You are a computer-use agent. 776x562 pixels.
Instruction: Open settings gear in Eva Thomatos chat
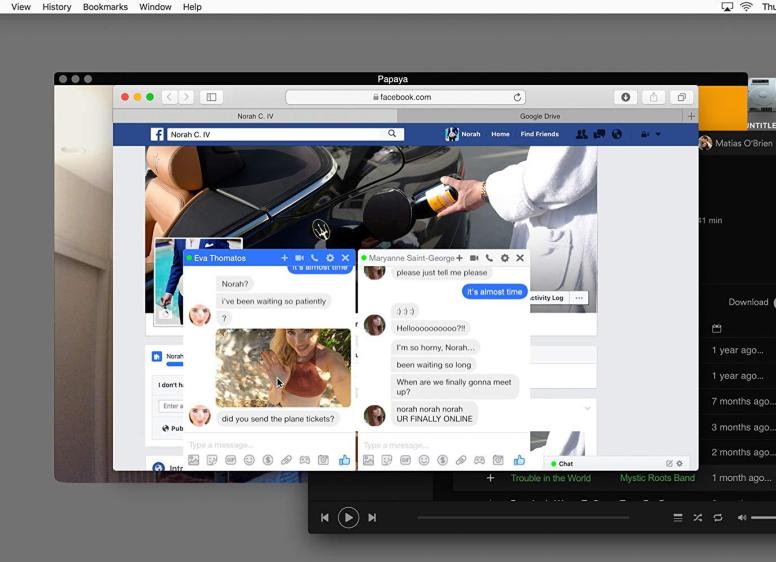330,258
